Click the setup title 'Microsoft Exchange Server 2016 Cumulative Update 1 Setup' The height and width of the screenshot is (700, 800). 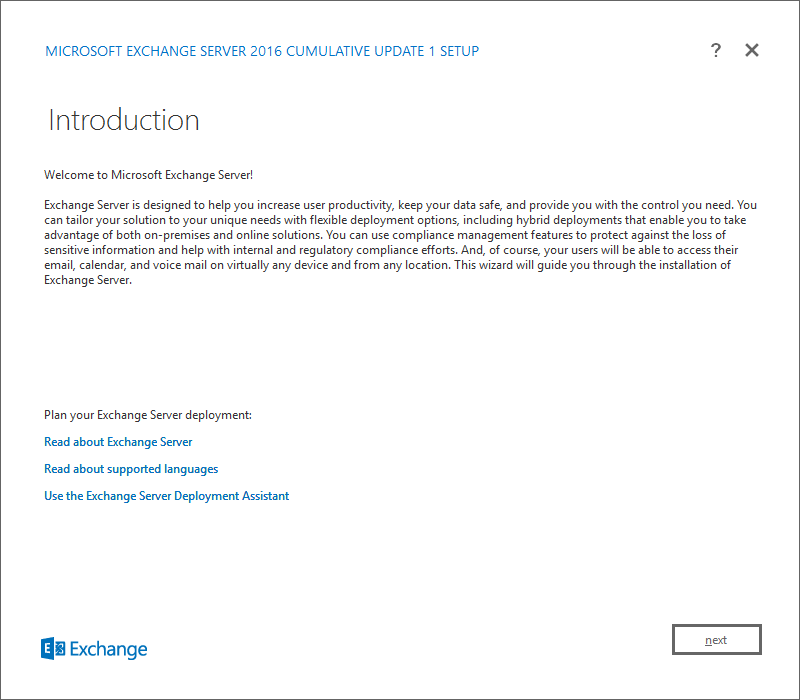pyautogui.click(x=262, y=51)
